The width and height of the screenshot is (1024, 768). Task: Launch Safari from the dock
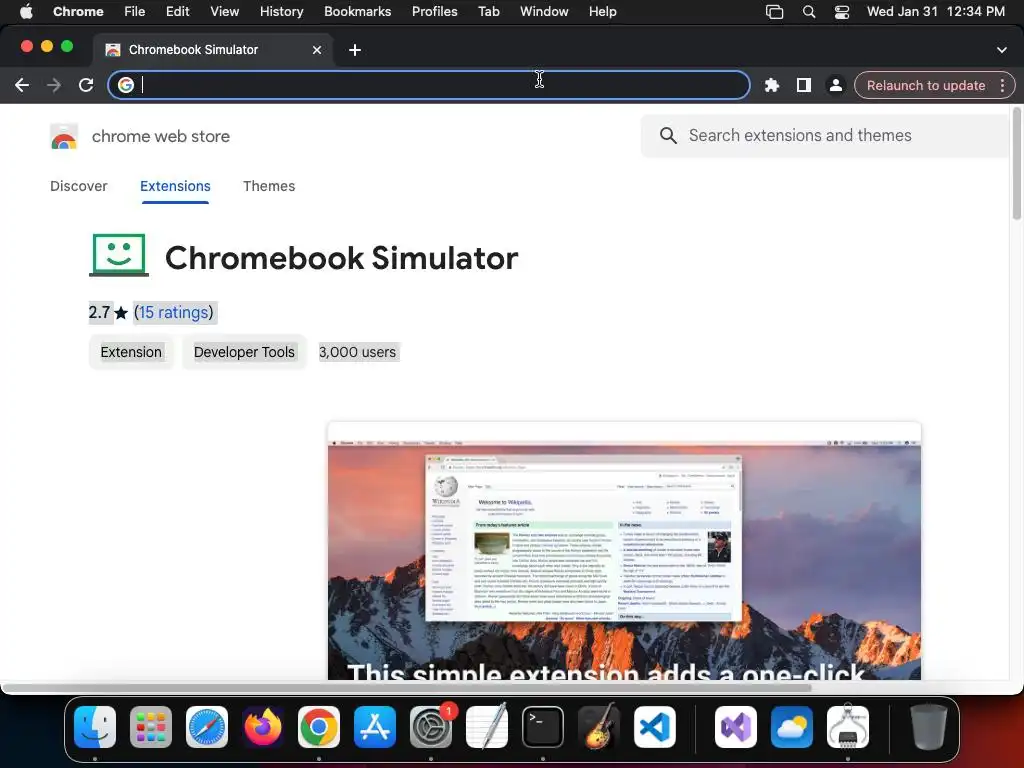click(x=207, y=727)
